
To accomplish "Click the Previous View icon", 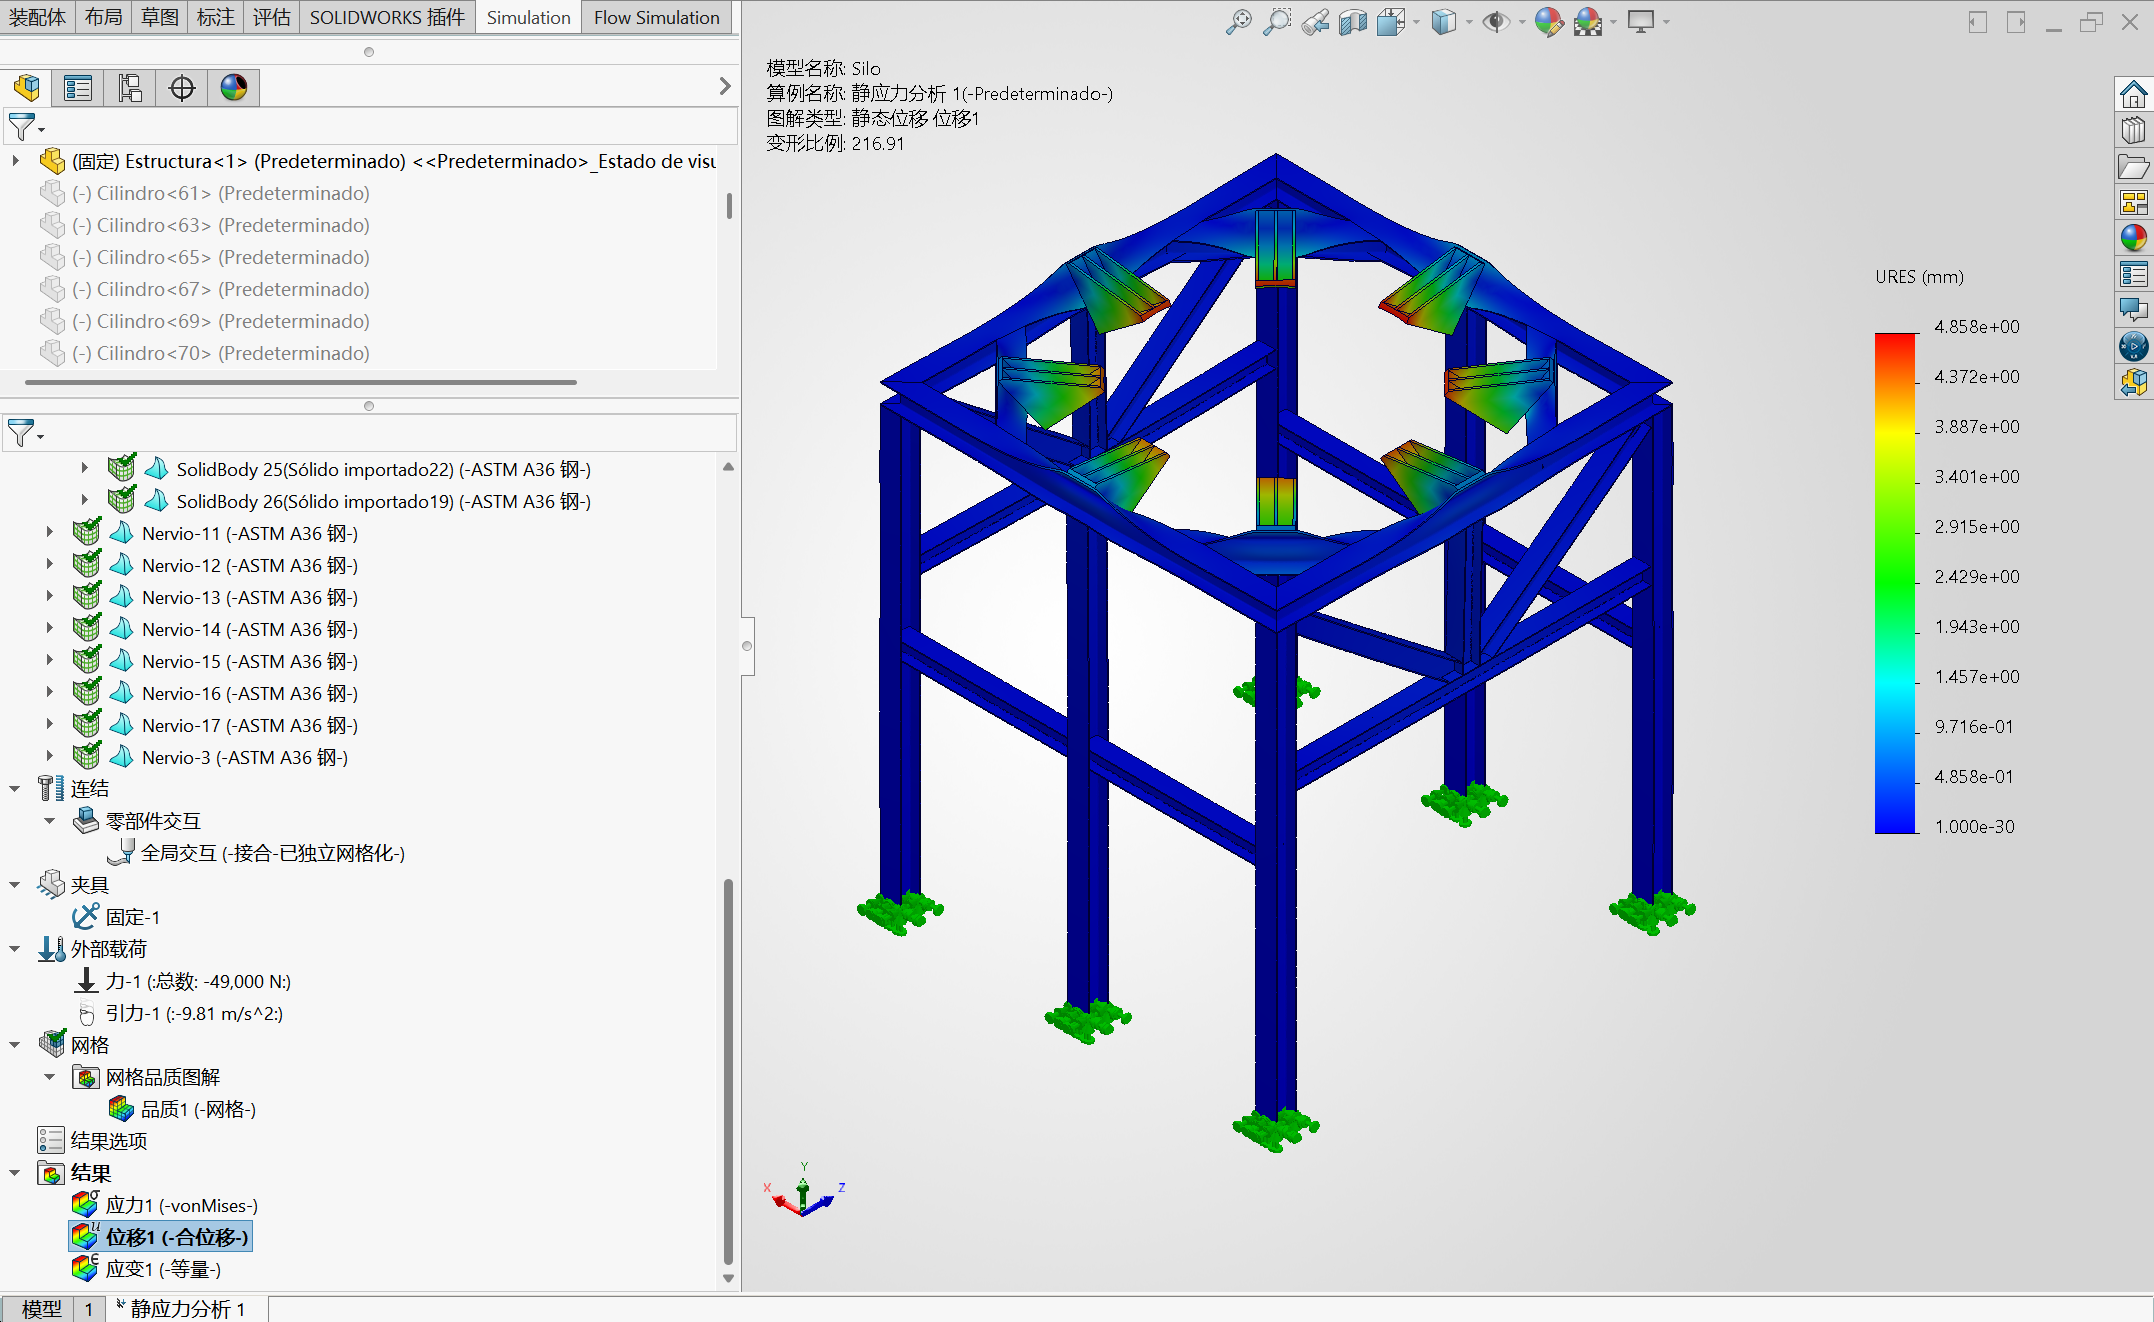I will (x=1315, y=21).
